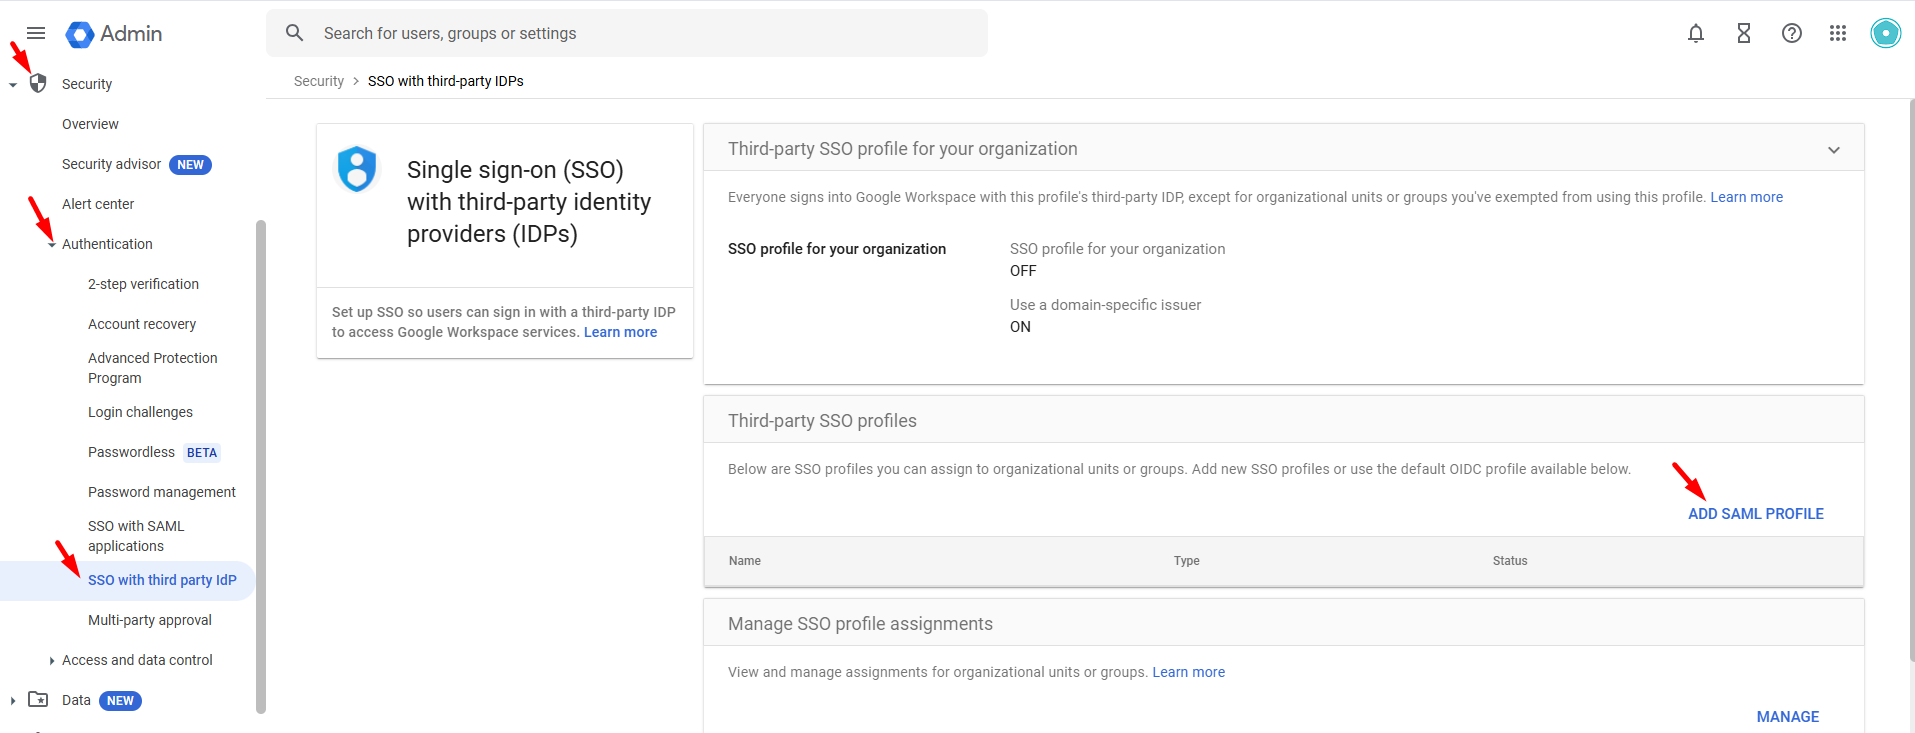Expand Access and data control section
This screenshot has width=1915, height=733.
[52, 661]
